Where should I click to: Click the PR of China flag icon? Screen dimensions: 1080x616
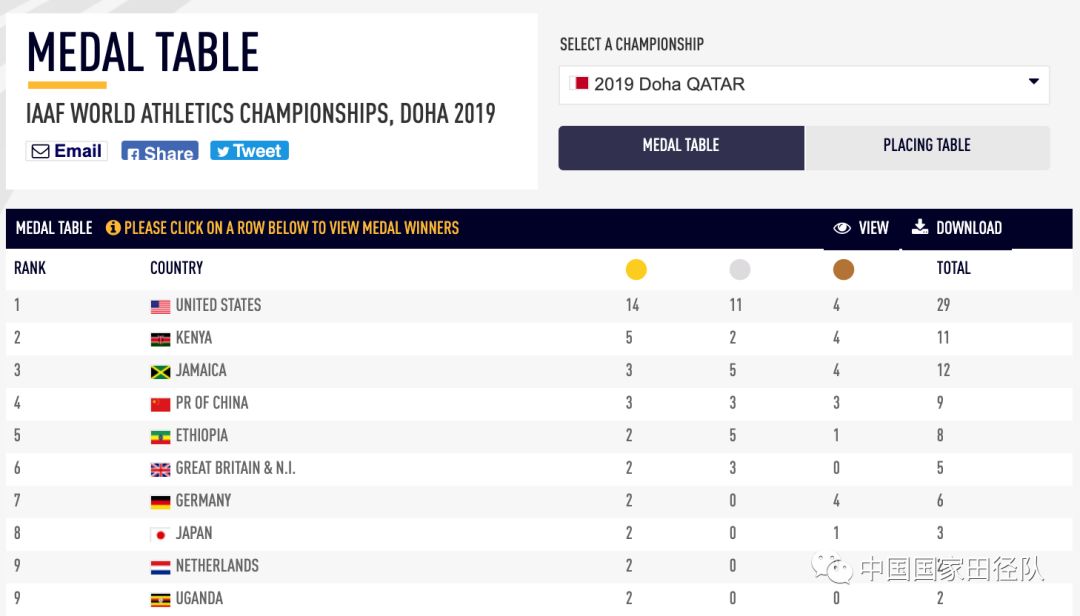[x=160, y=405]
